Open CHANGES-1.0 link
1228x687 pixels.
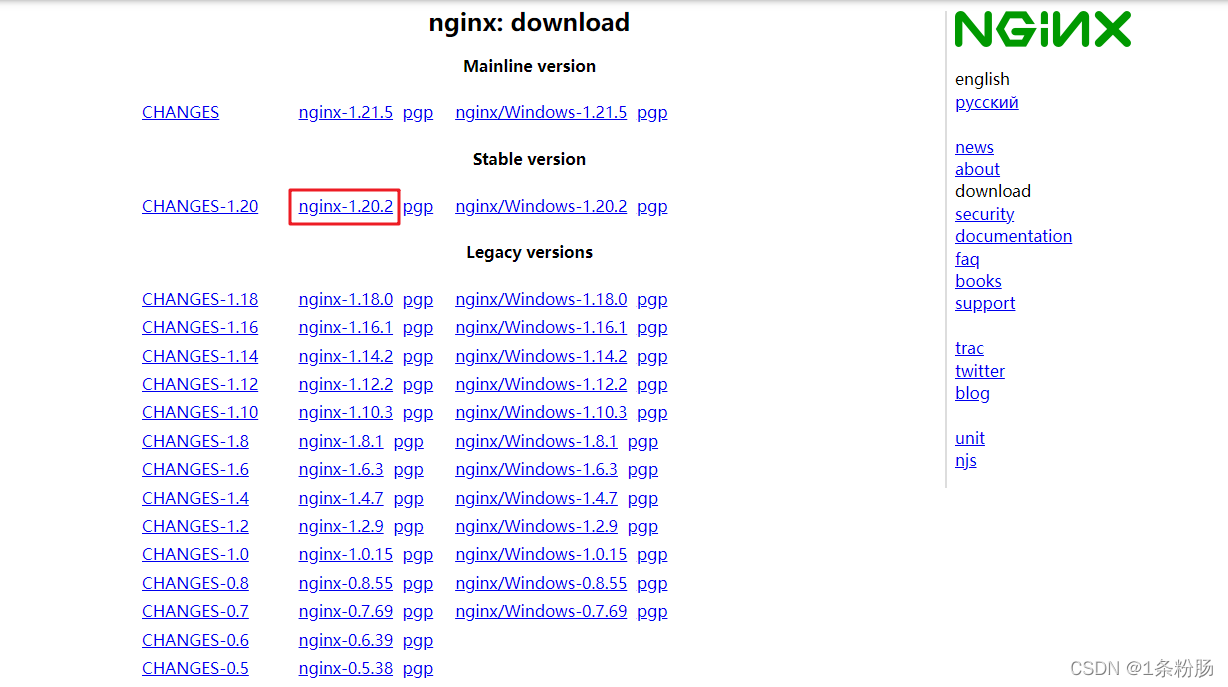(x=195, y=555)
